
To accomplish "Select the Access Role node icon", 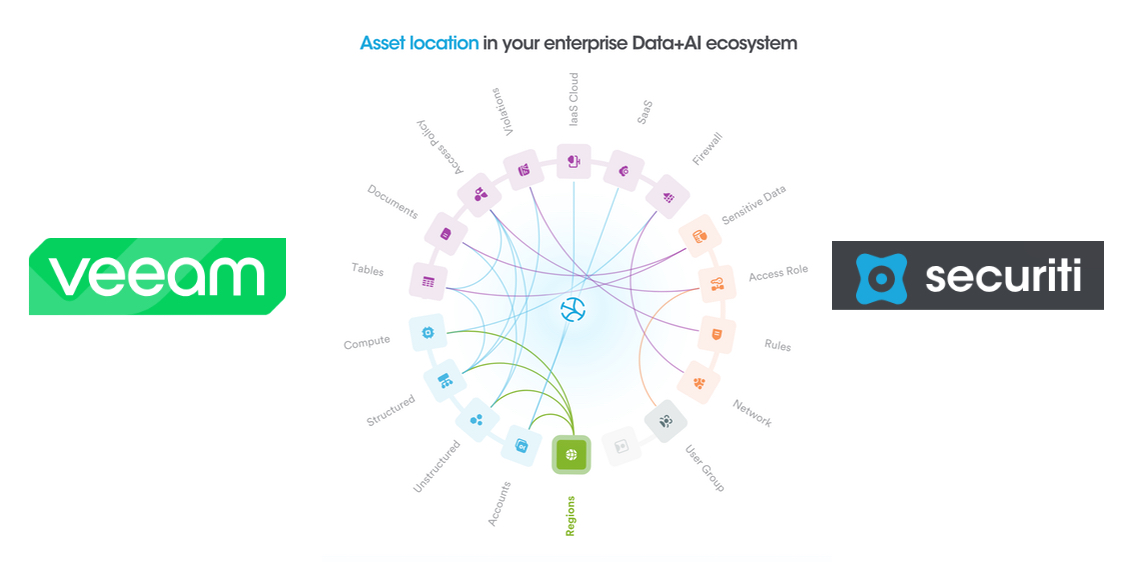I will [x=716, y=284].
